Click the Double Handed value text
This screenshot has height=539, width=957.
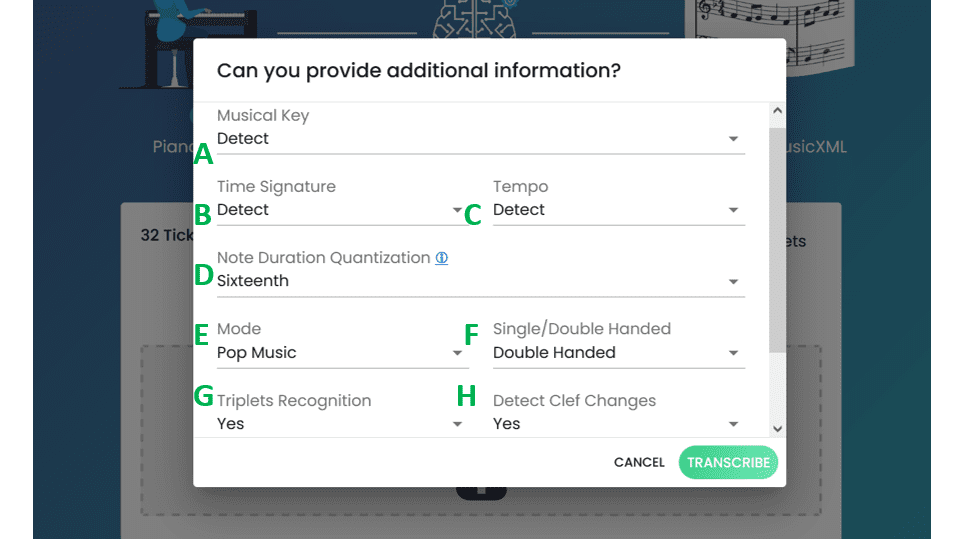(x=554, y=353)
